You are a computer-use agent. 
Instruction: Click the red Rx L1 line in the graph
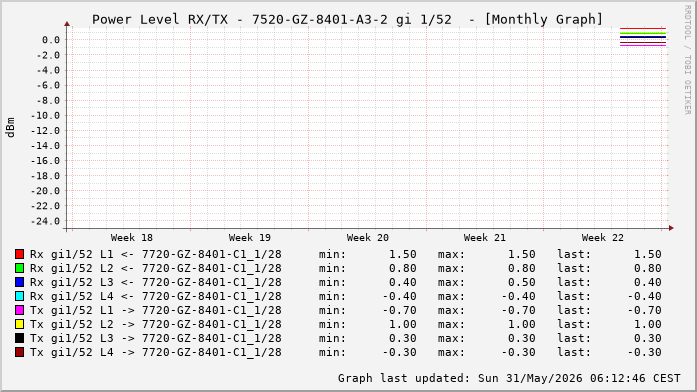click(x=643, y=28)
